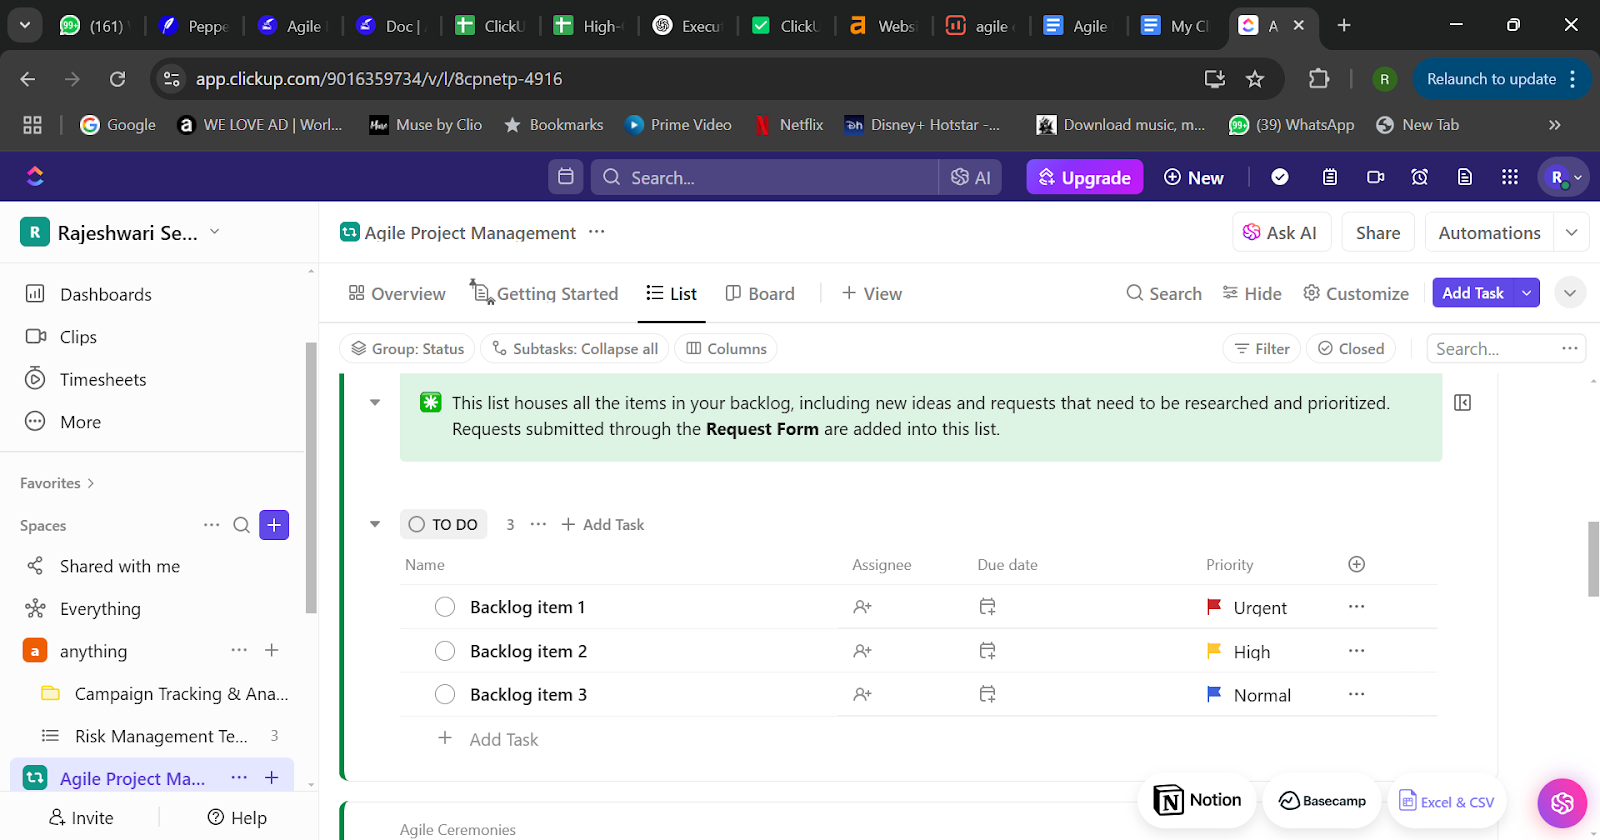The width and height of the screenshot is (1600, 840).
Task: Open the workspace switcher Rajeshwari Se...
Action: point(120,233)
